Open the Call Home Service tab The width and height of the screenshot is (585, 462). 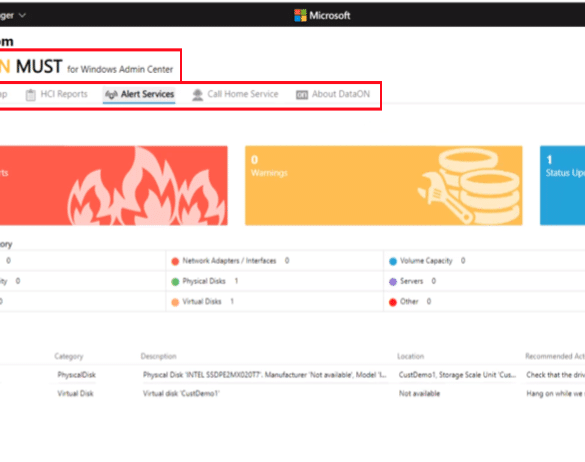(x=235, y=94)
